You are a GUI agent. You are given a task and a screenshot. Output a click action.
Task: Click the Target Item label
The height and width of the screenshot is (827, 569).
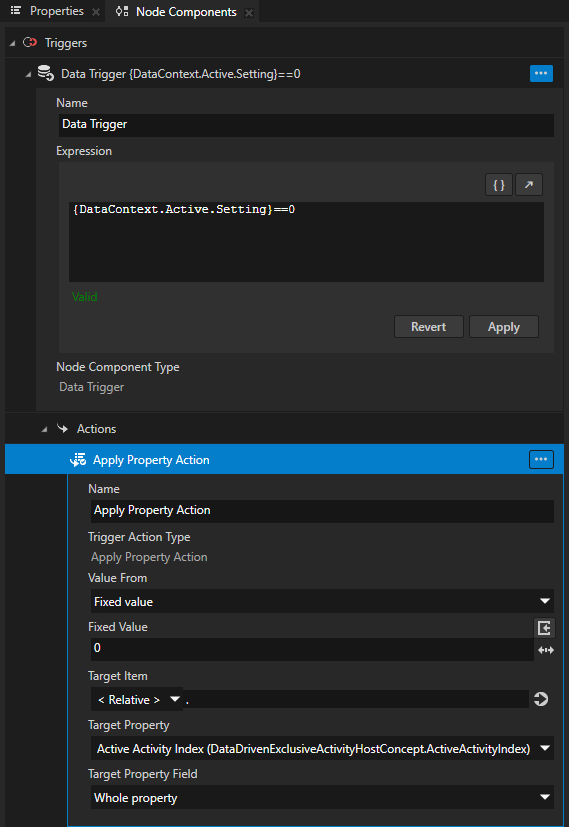(x=118, y=676)
